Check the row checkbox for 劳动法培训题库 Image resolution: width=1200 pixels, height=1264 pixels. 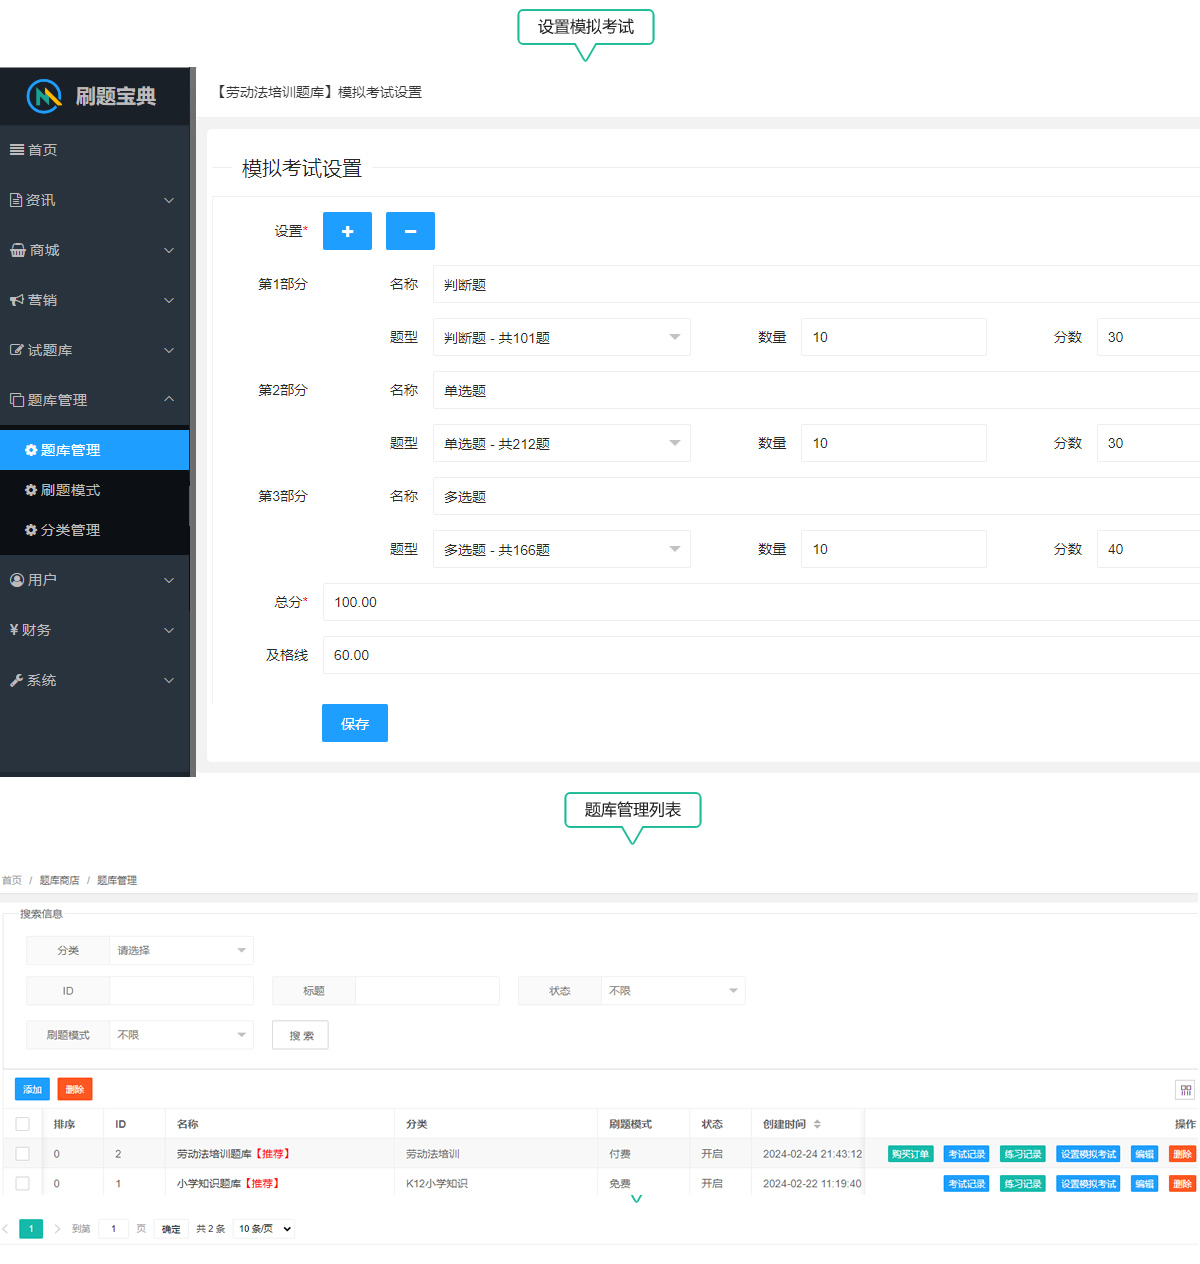[x=23, y=1154]
